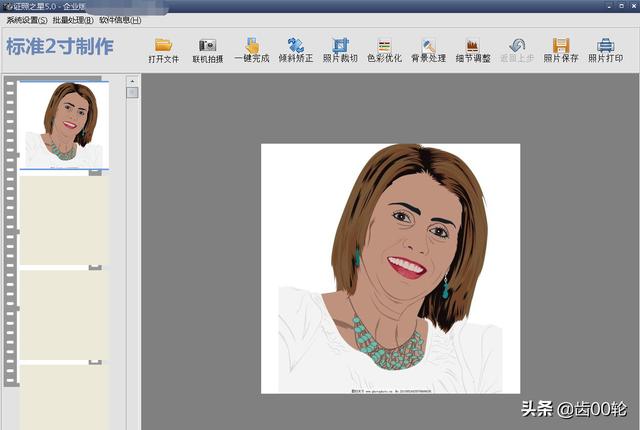Open 色彩优化 color optimization

click(384, 45)
